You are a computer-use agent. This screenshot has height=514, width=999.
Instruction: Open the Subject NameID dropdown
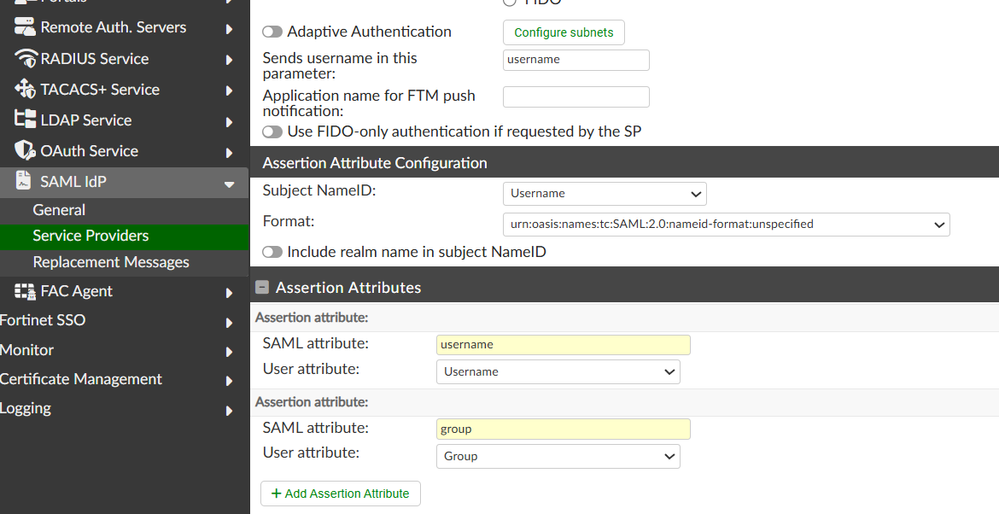tap(604, 194)
